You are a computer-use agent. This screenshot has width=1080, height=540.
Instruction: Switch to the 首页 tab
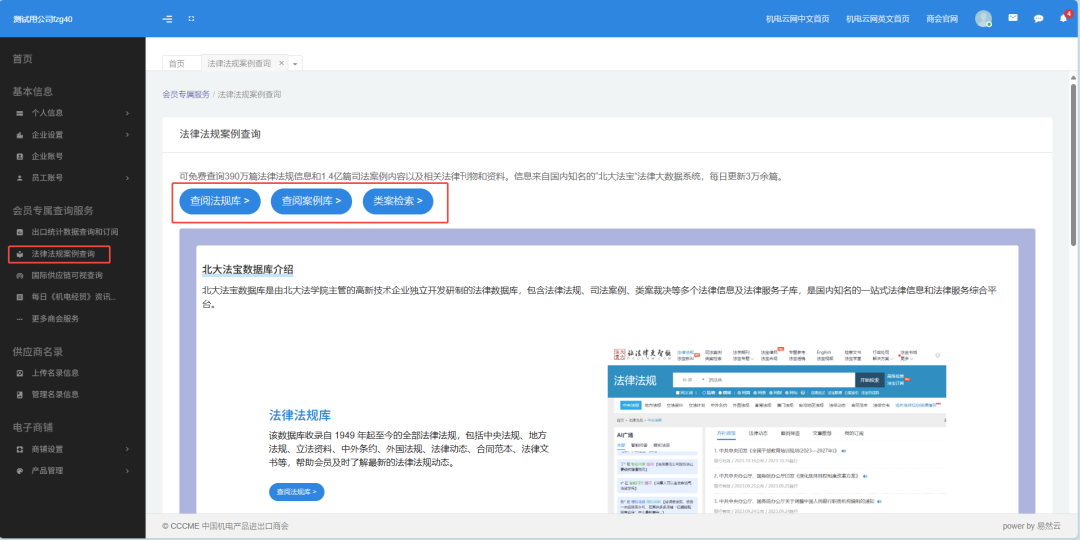pos(177,63)
